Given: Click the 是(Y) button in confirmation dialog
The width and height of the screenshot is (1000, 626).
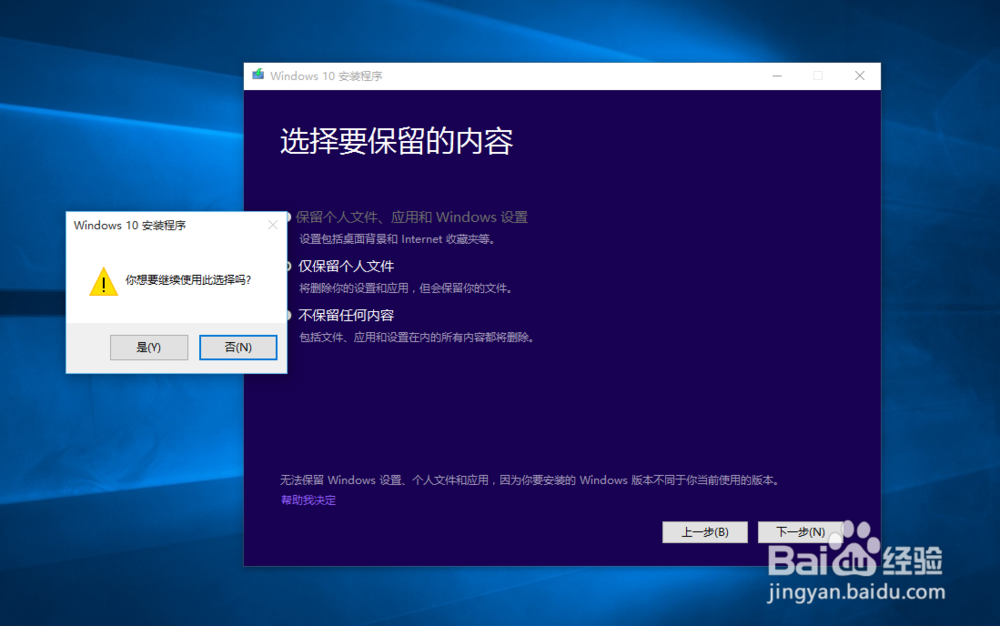Looking at the screenshot, I should (x=149, y=347).
